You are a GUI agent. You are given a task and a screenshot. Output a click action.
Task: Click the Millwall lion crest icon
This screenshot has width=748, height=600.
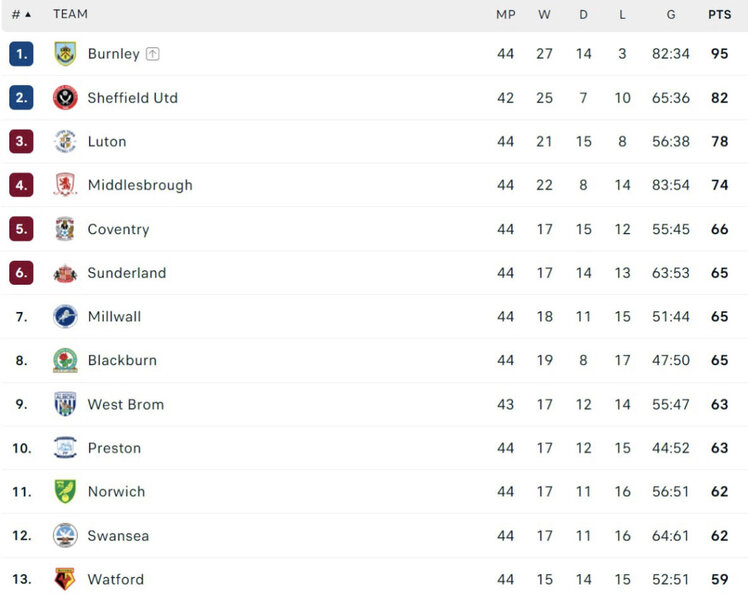point(65,316)
